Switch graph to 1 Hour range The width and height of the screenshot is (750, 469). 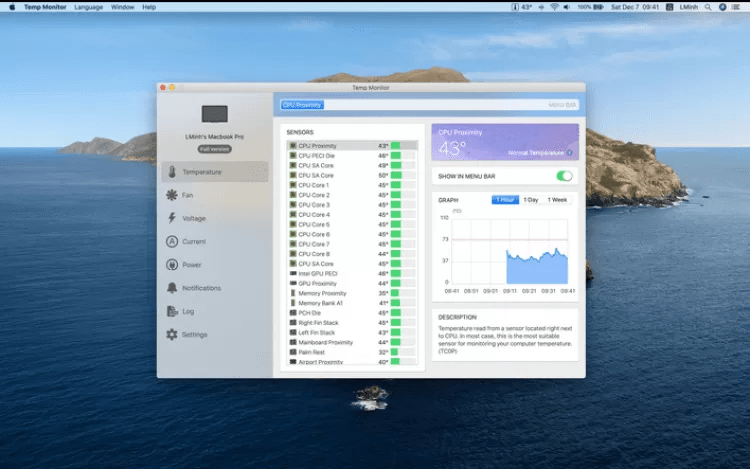tap(505, 200)
